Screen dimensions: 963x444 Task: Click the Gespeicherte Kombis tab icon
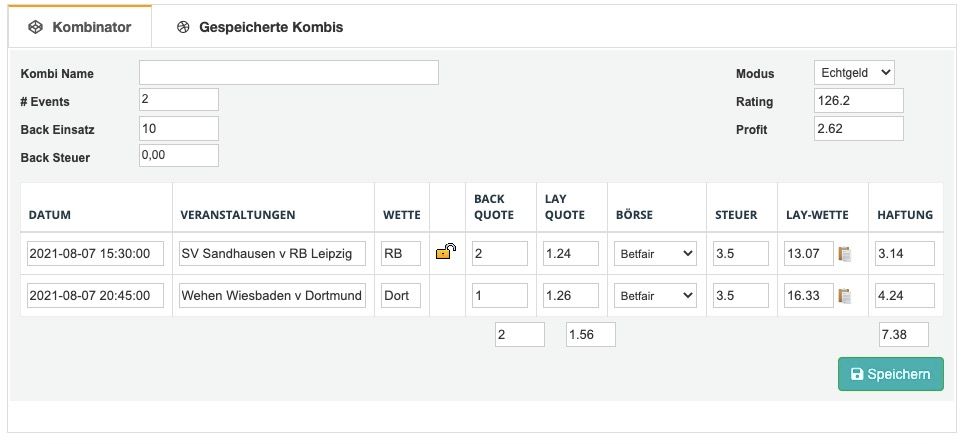pyautogui.click(x=183, y=27)
